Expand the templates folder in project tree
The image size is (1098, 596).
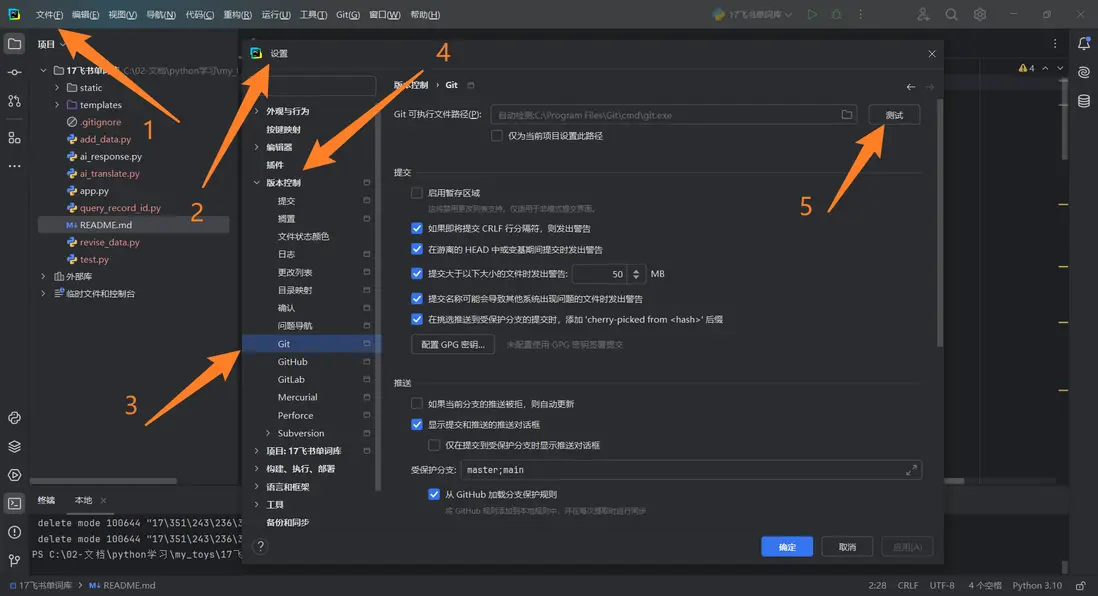(x=57, y=104)
